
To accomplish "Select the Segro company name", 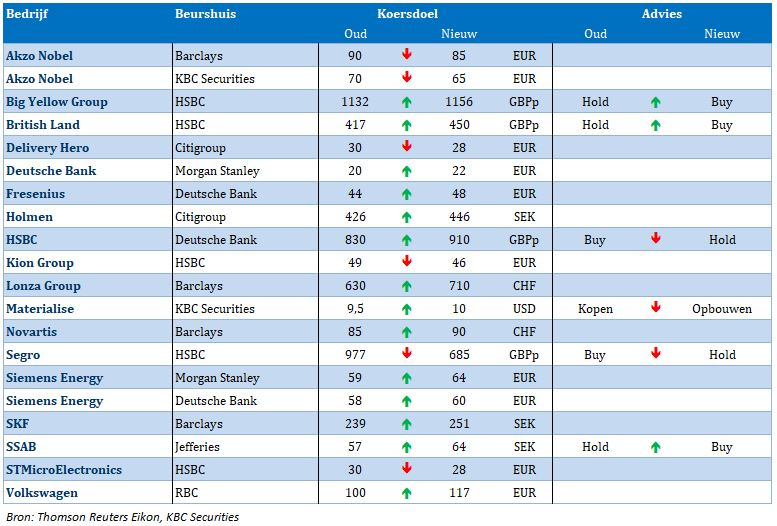I will tap(23, 355).
